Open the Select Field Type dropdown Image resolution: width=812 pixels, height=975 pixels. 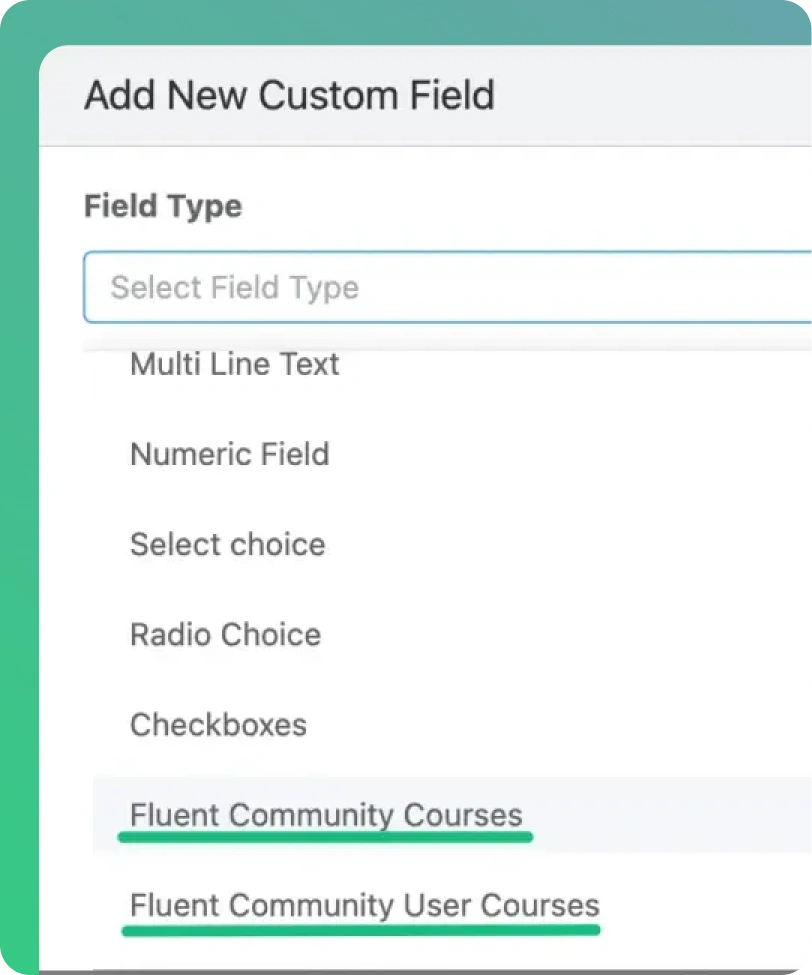click(447, 287)
